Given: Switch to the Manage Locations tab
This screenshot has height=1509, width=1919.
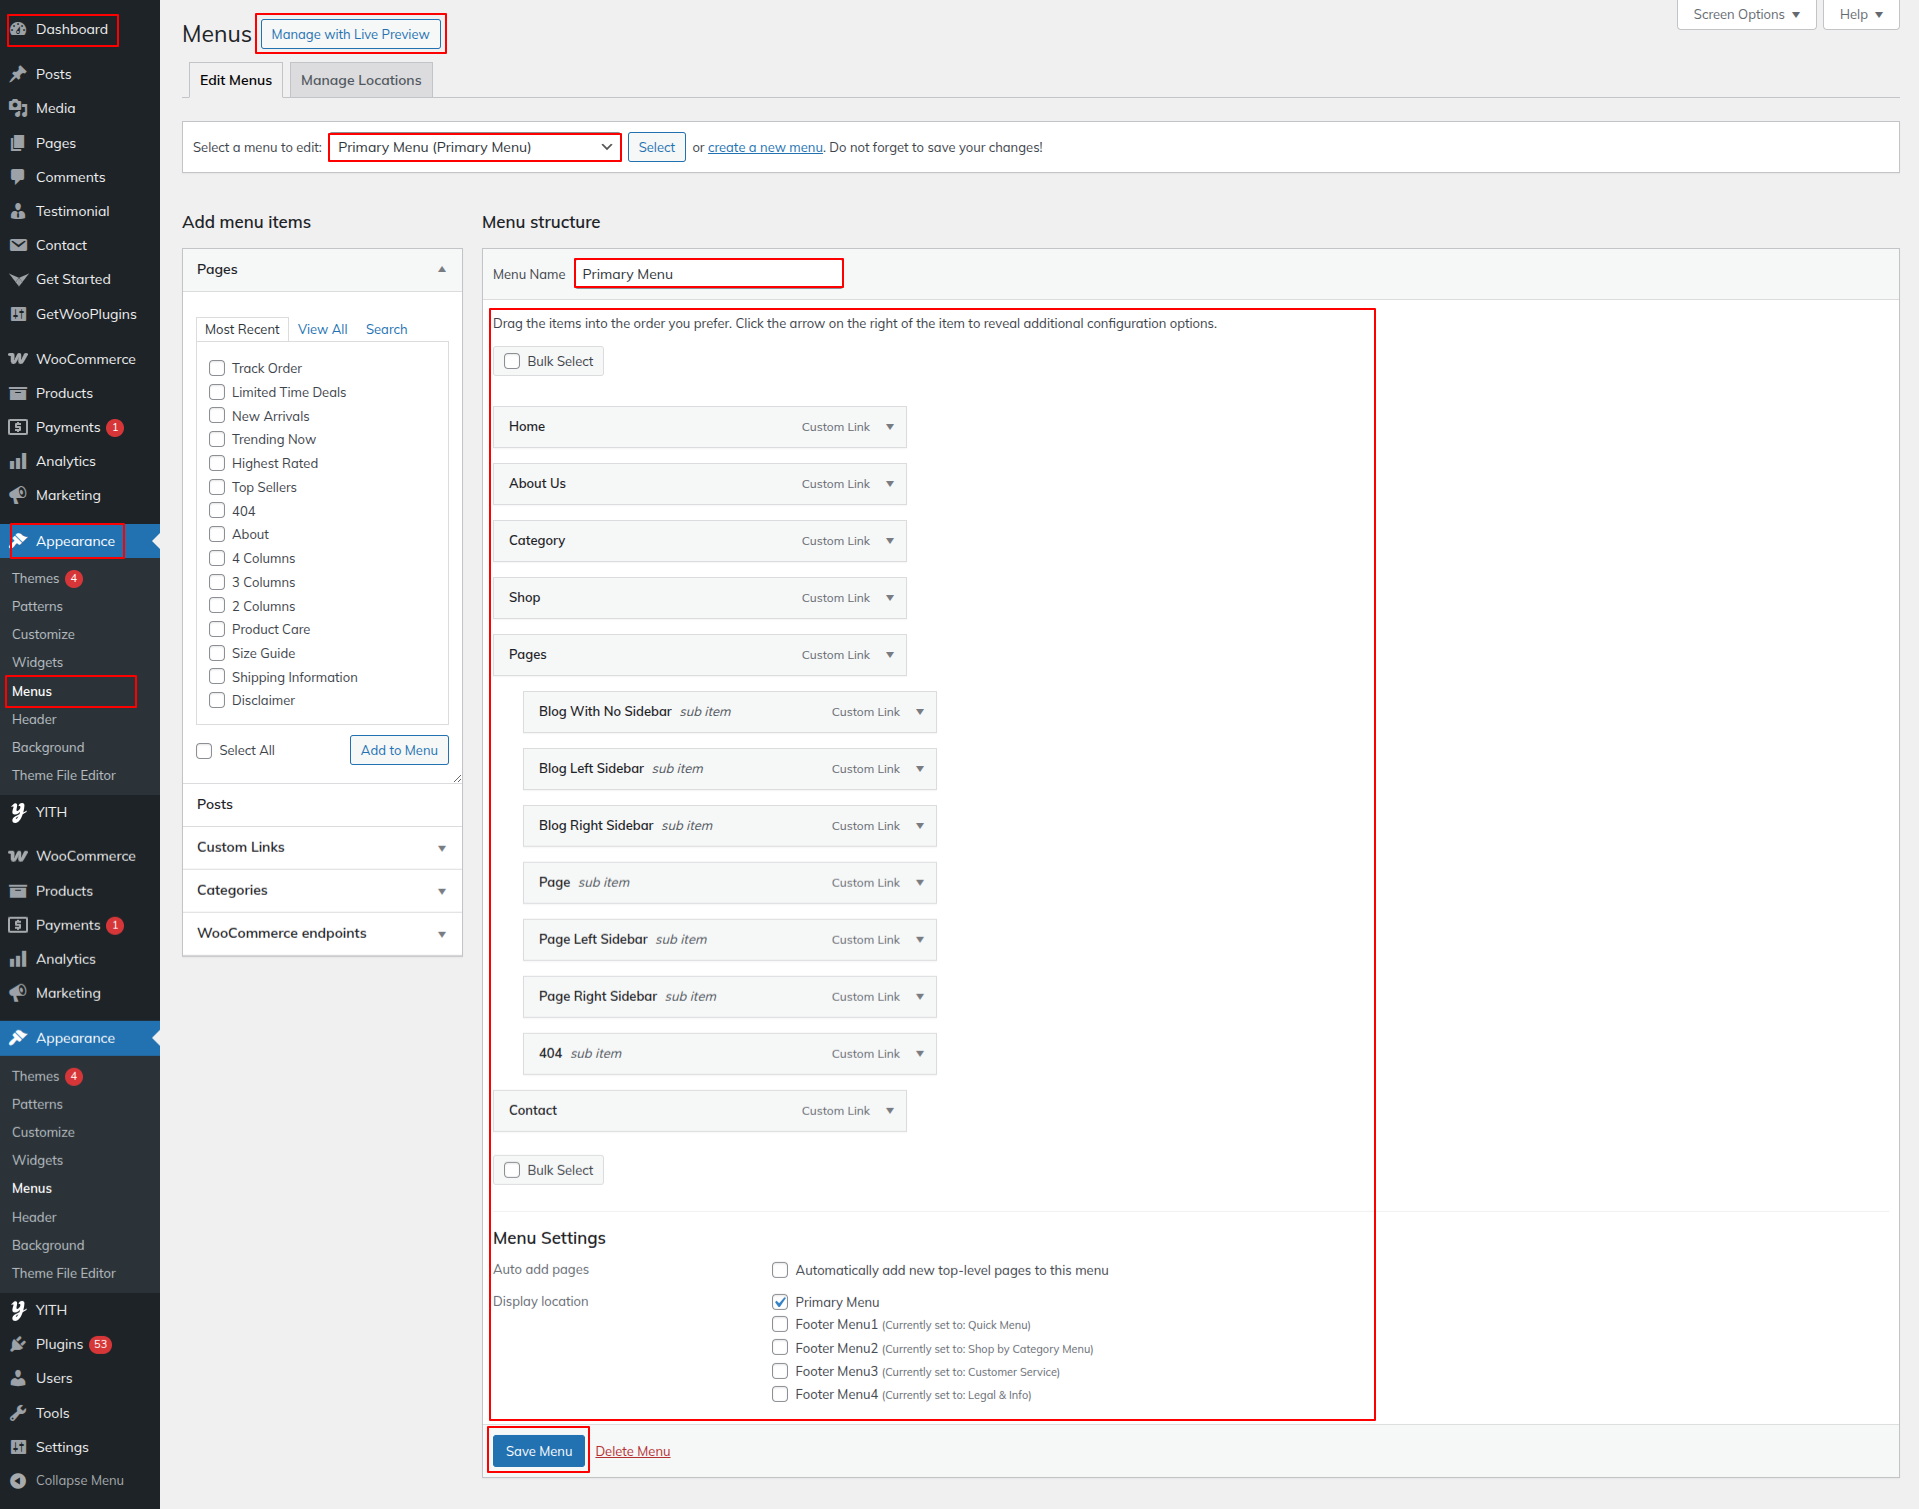Looking at the screenshot, I should (x=361, y=80).
